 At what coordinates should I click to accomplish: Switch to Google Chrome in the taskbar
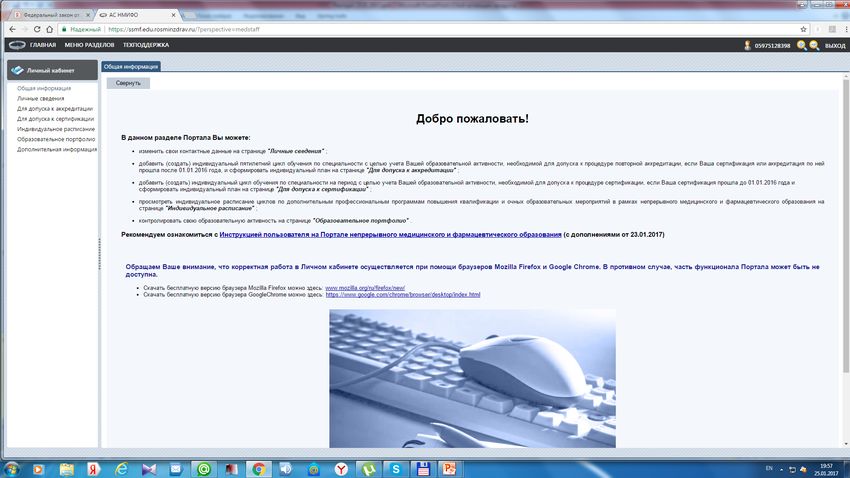point(259,469)
